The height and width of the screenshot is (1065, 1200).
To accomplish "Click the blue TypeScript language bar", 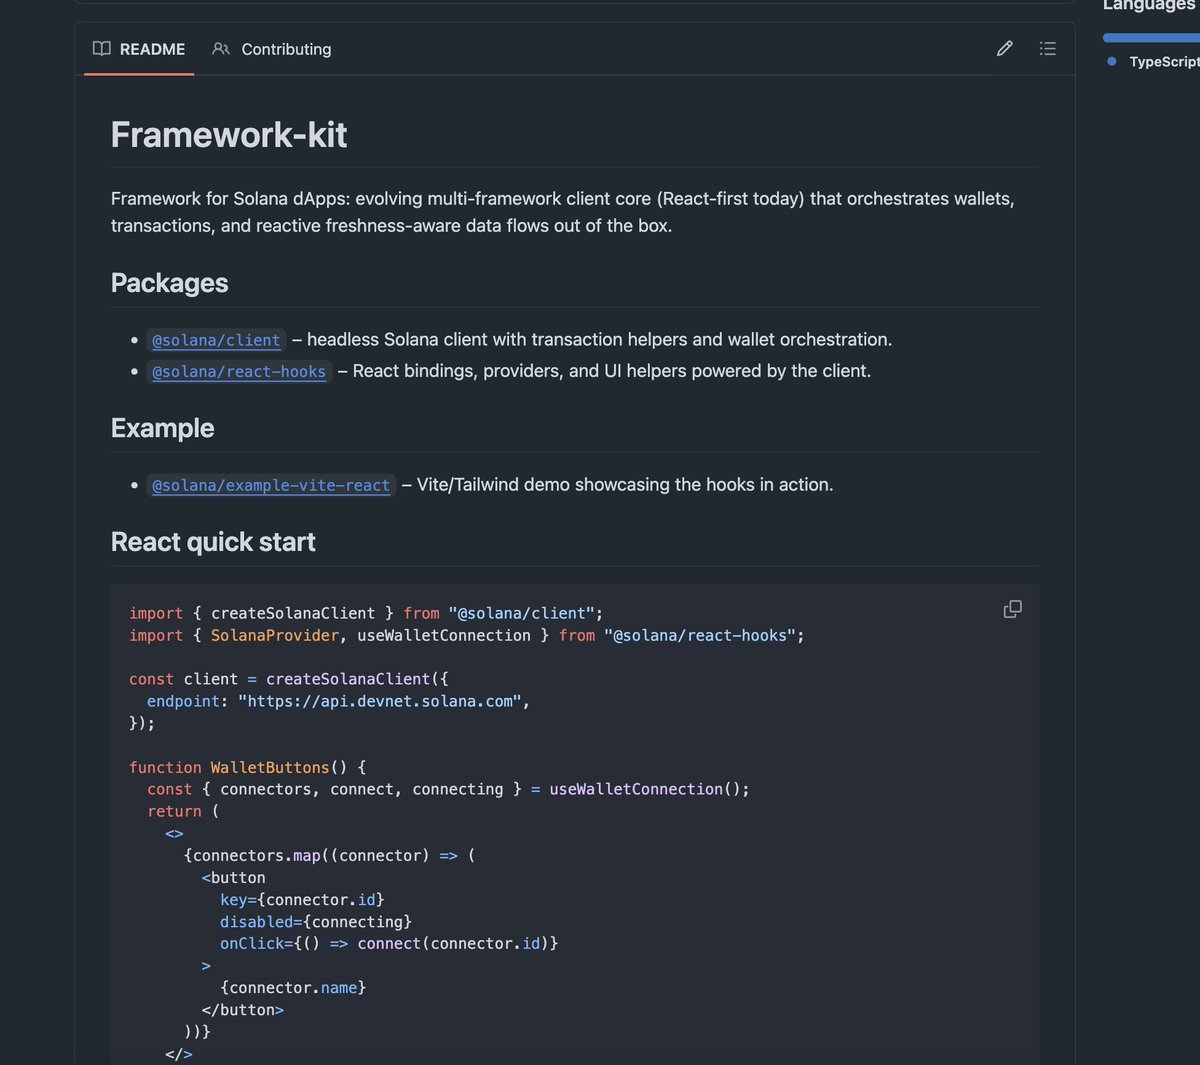I will click(x=1151, y=38).
